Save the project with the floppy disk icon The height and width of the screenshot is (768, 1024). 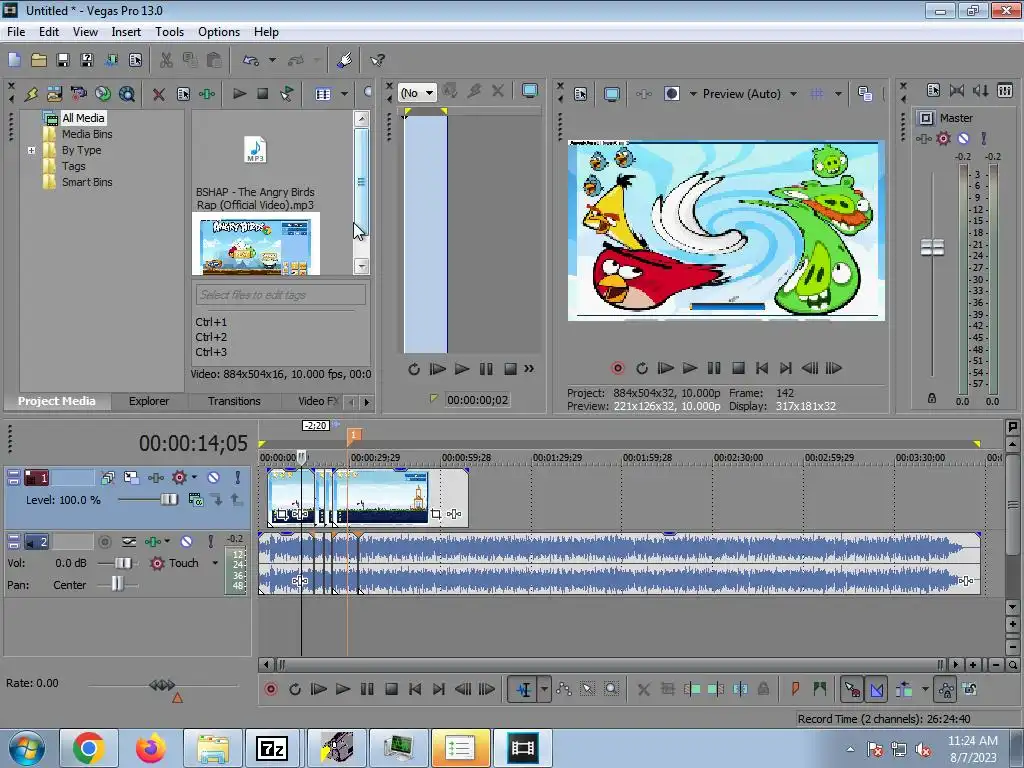point(63,60)
